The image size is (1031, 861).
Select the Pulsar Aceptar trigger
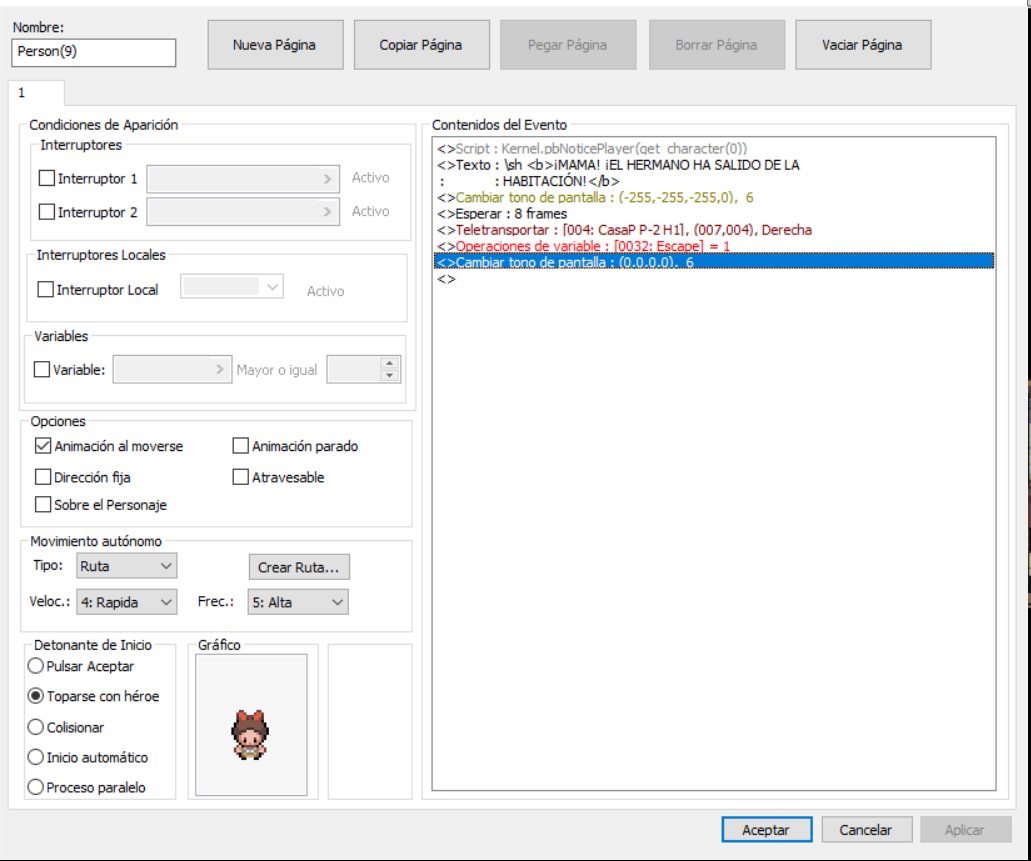(37, 666)
